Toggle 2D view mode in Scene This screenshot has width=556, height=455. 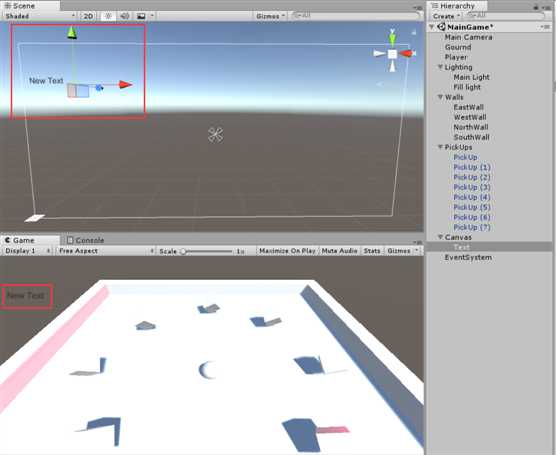(x=88, y=16)
